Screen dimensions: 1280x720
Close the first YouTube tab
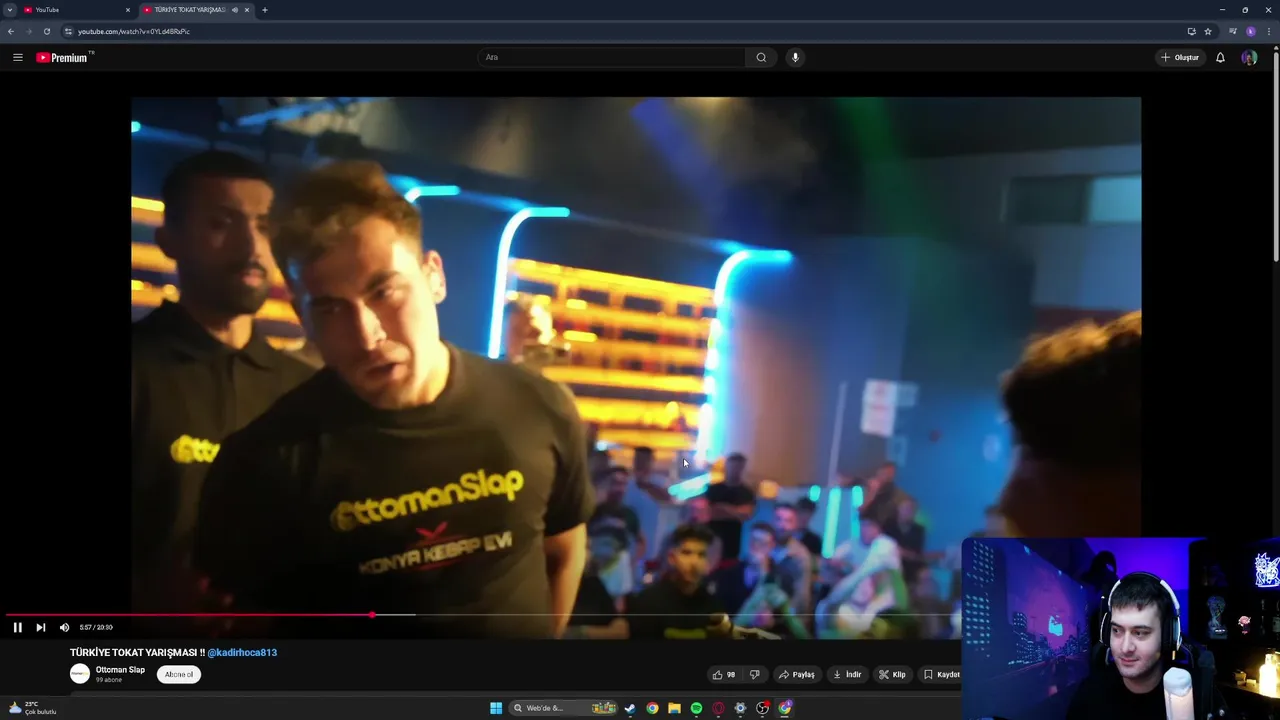click(x=127, y=10)
